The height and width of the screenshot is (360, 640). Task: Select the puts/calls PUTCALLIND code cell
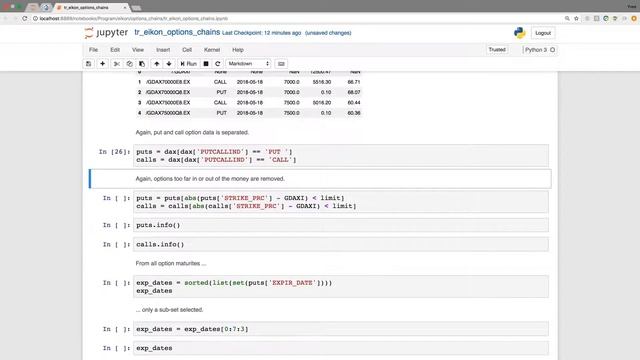click(x=341, y=156)
